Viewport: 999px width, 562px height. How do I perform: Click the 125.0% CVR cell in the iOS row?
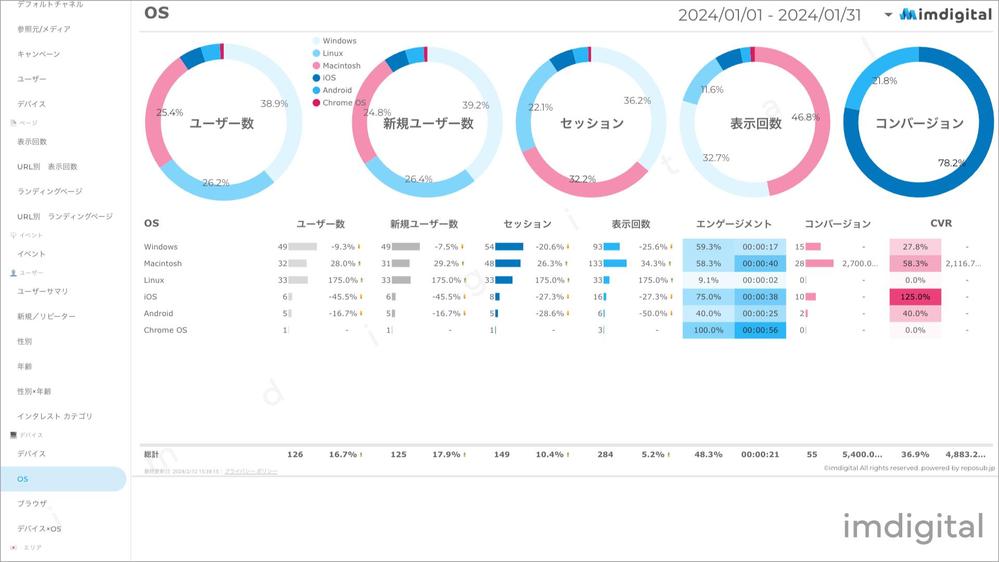[x=915, y=297]
